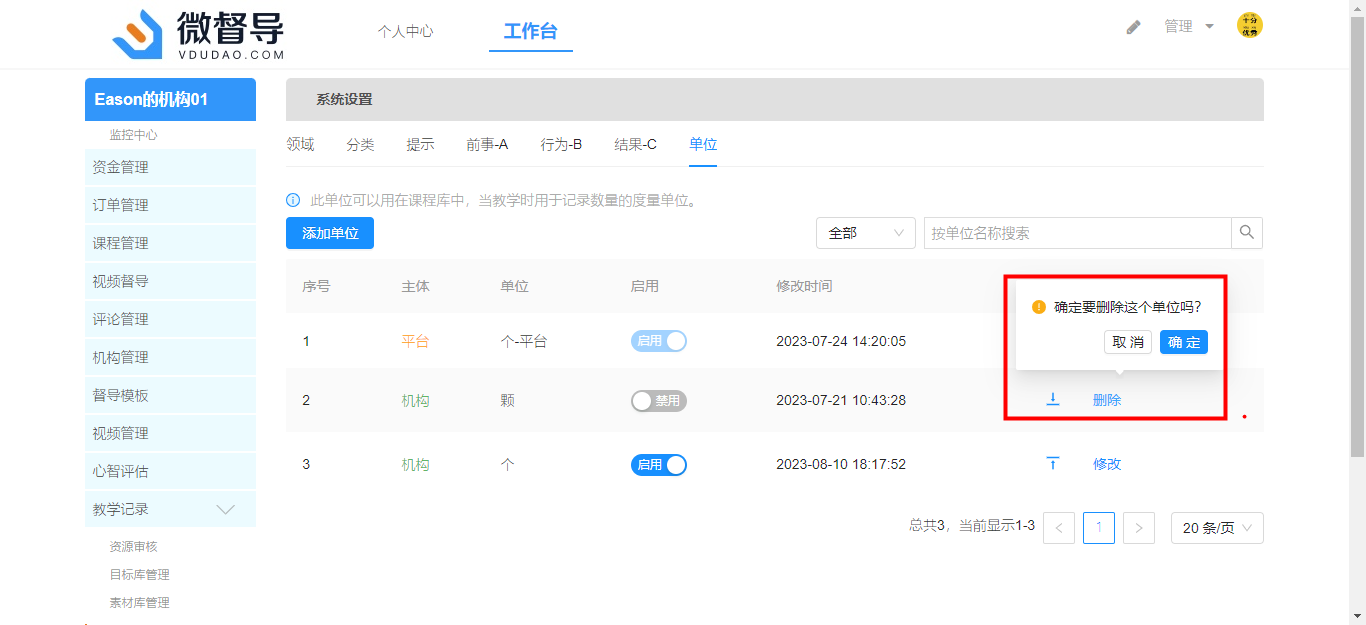Move row 2 down with arrow icon
The image size is (1366, 625).
(x=1052, y=399)
